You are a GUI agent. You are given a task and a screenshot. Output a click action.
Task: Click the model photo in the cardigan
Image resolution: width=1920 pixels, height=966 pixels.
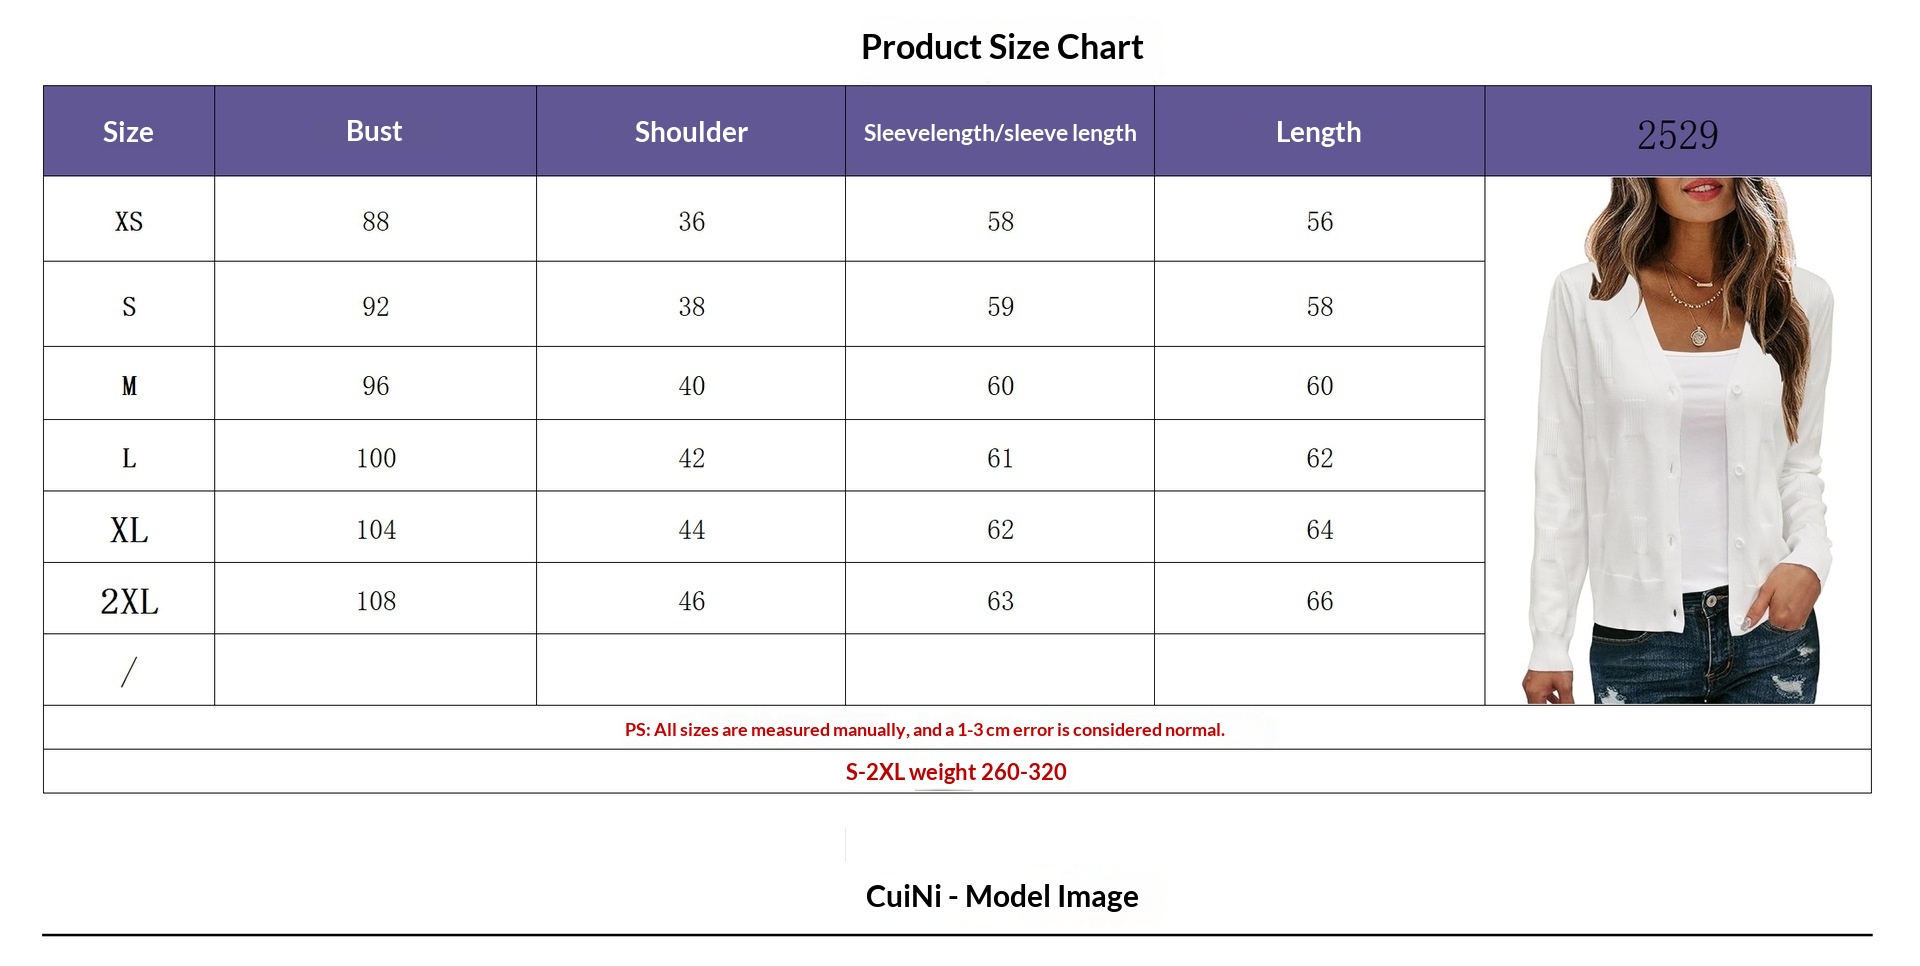tap(1678, 440)
